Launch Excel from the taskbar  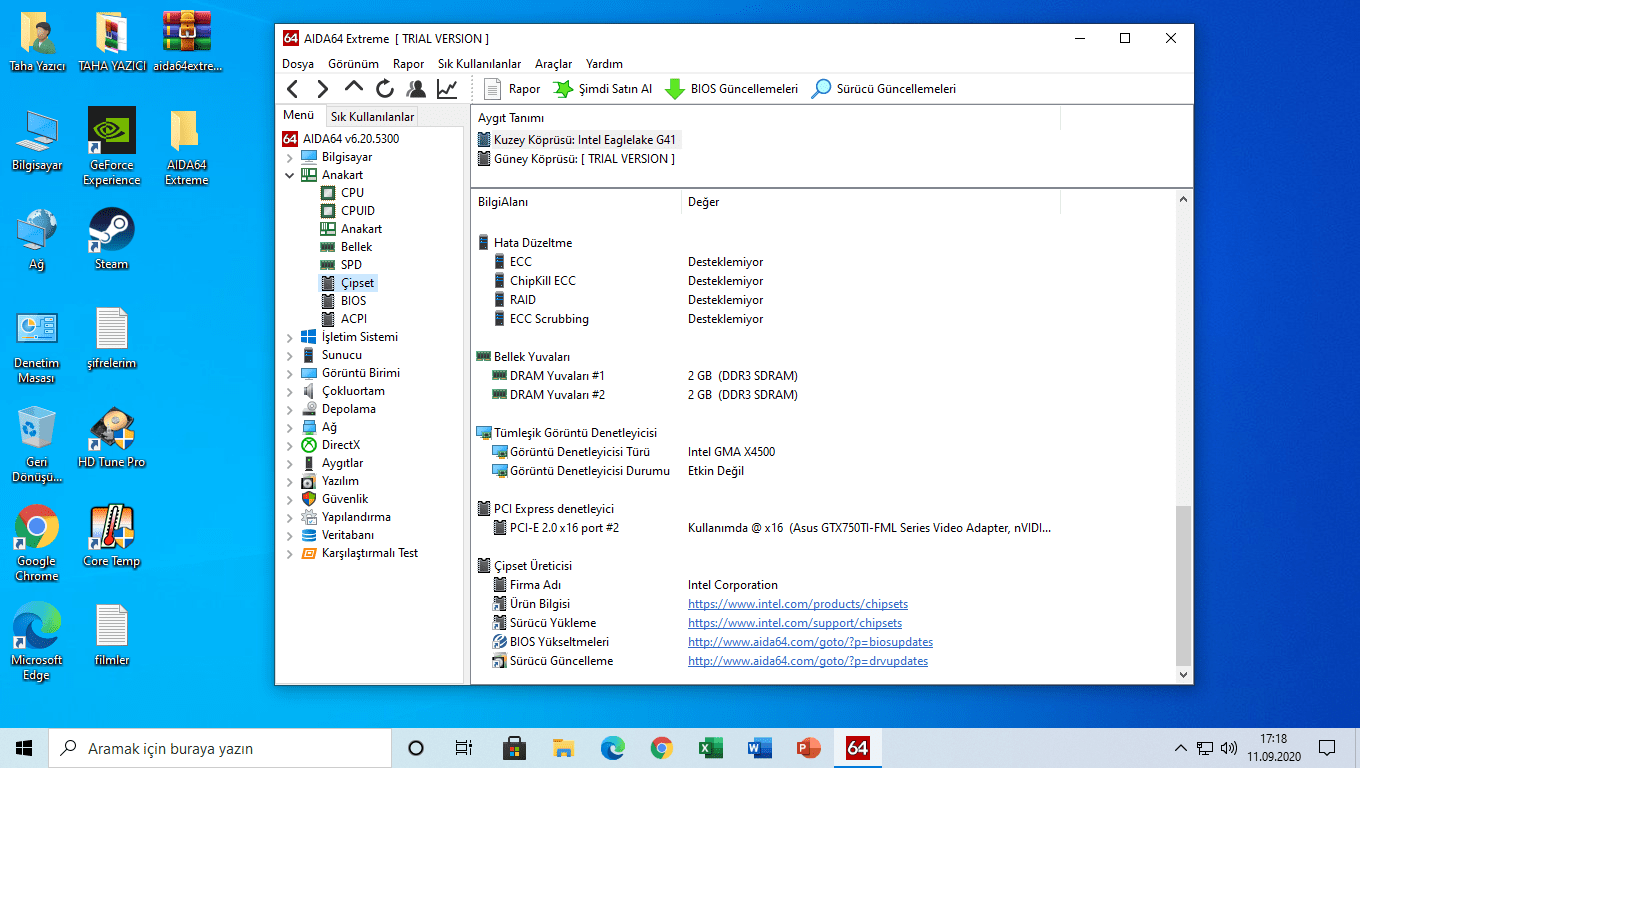pyautogui.click(x=710, y=748)
